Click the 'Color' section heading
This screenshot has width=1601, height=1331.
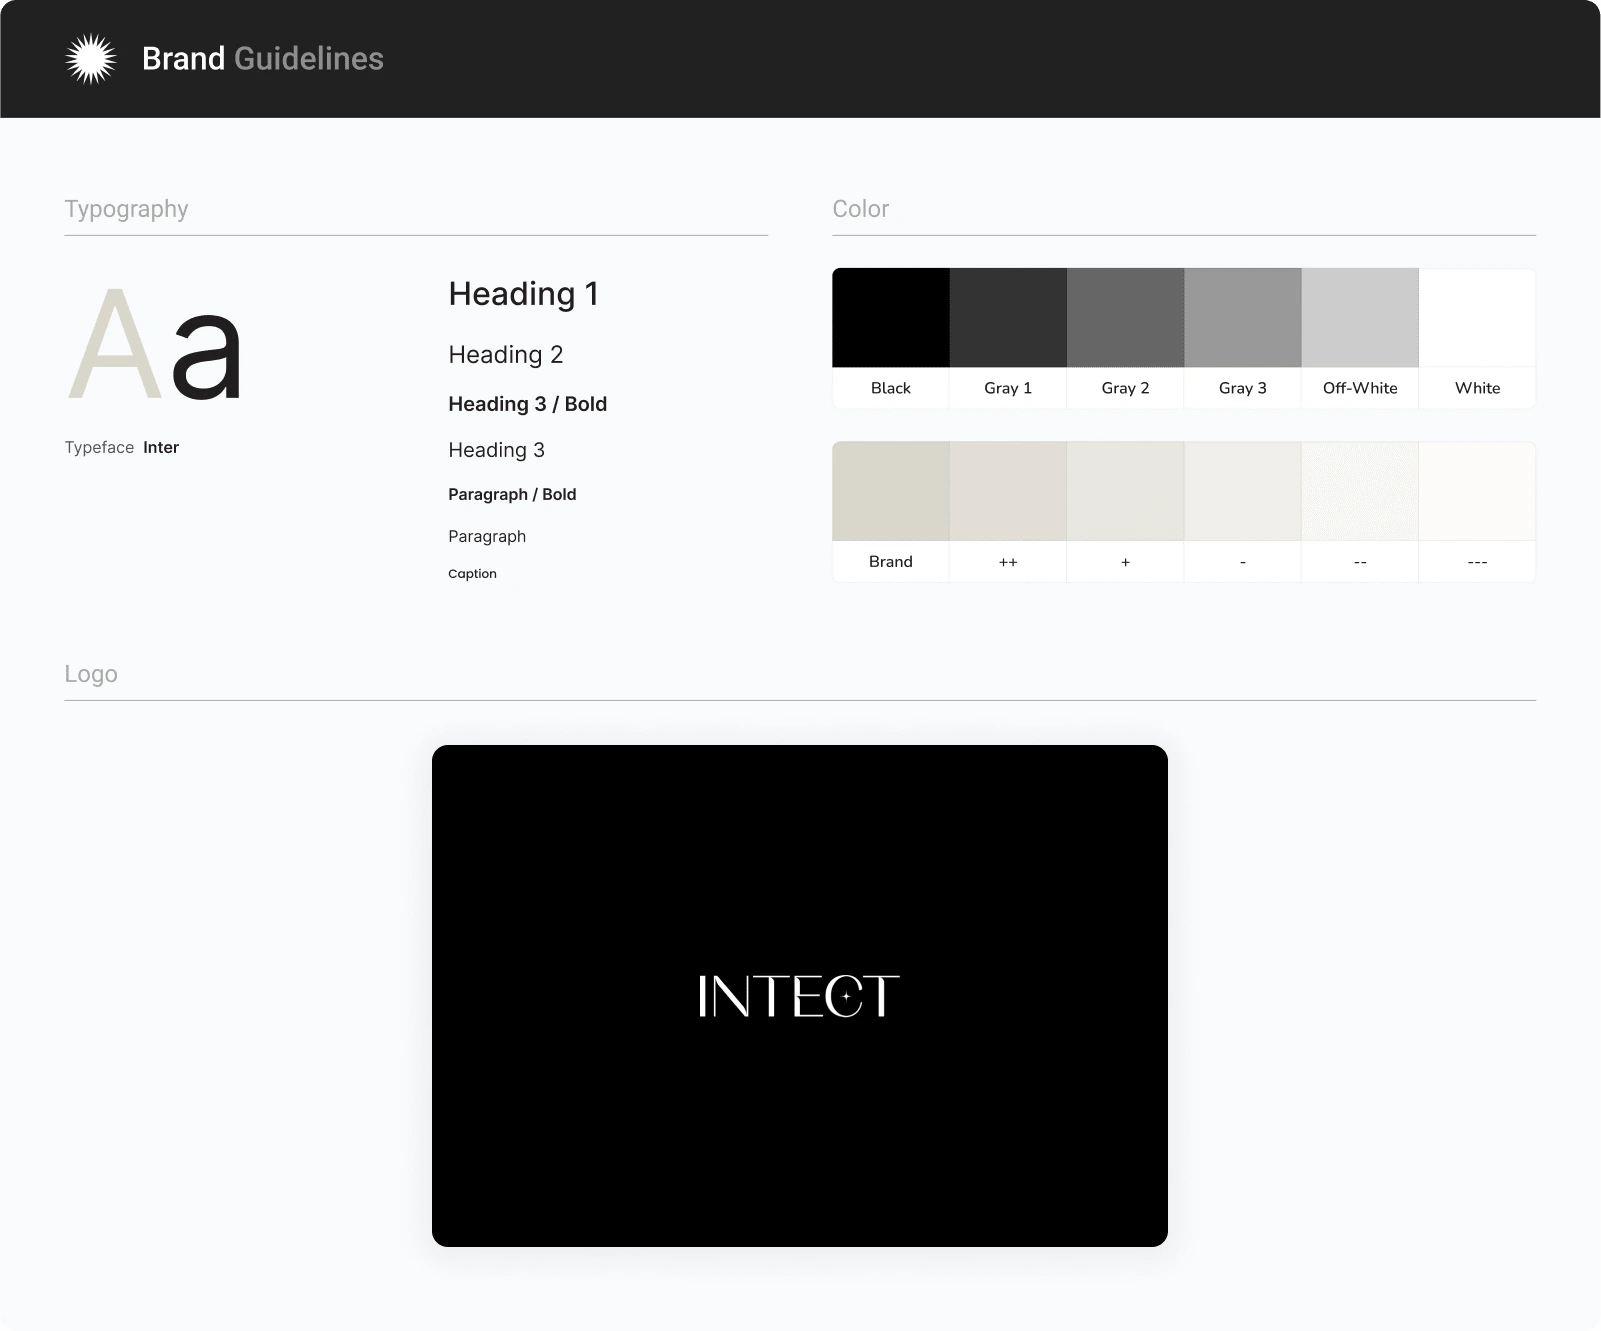click(861, 209)
